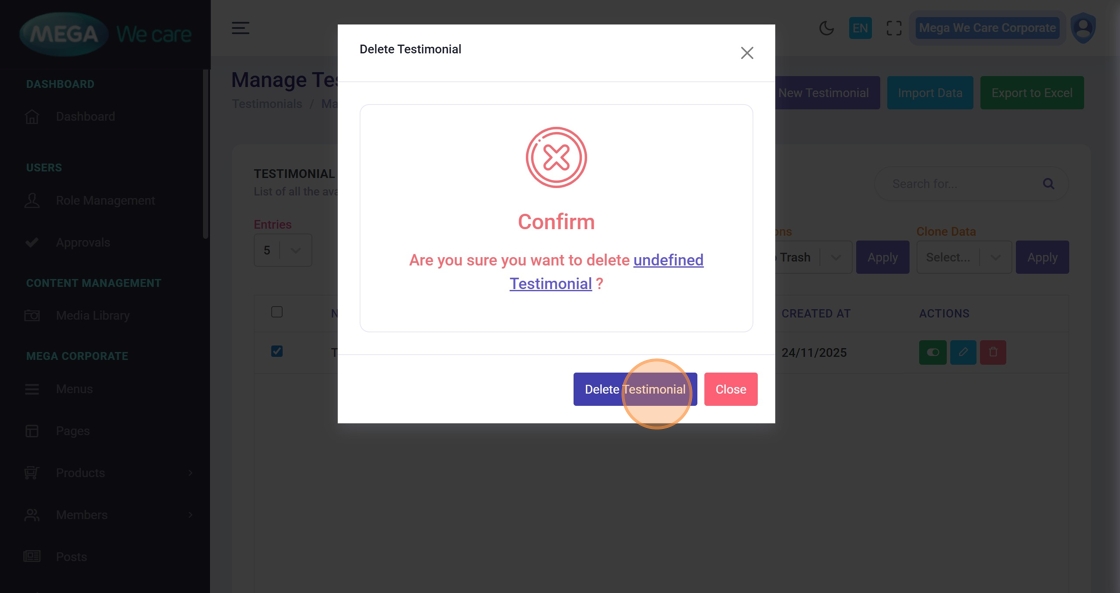Uncheck the selected testimonial row checkbox
Viewport: 1120px width, 593px height.
[277, 351]
